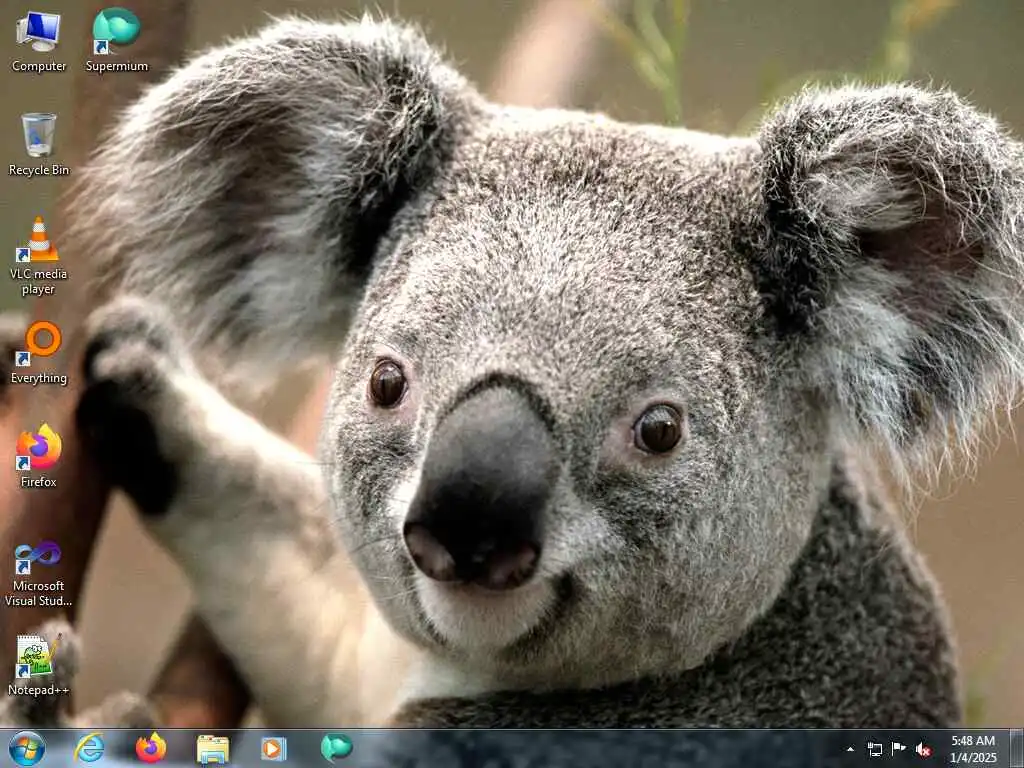The image size is (1024, 768).
Task: Launch Supermium from the taskbar
Action: [336, 748]
